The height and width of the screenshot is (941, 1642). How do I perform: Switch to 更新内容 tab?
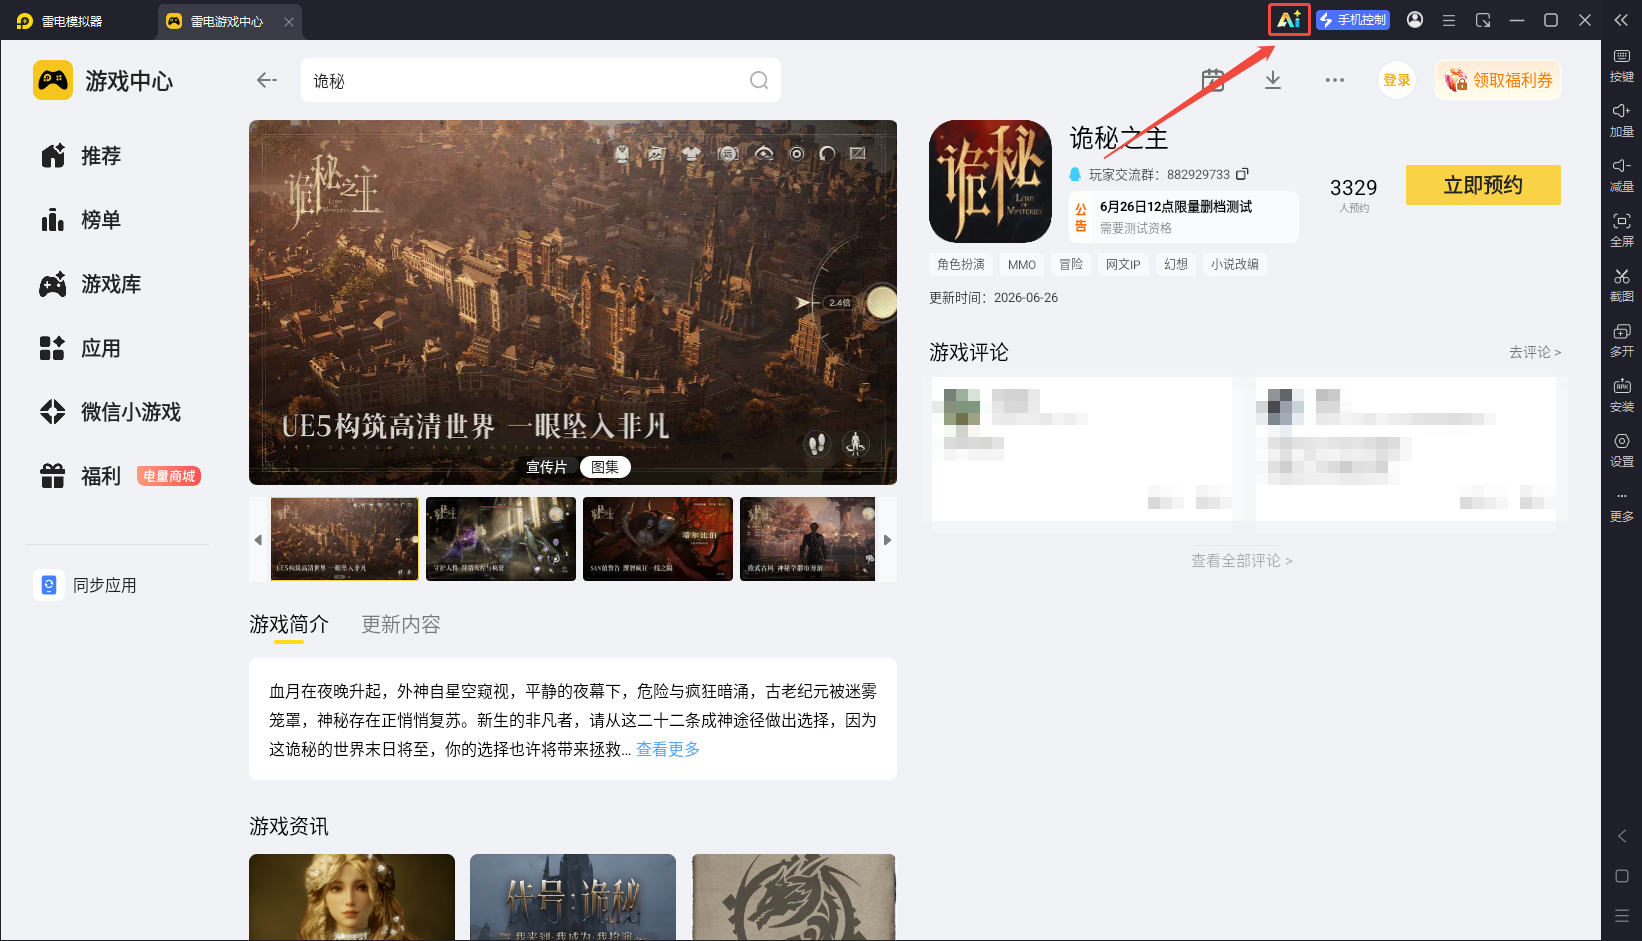401,624
